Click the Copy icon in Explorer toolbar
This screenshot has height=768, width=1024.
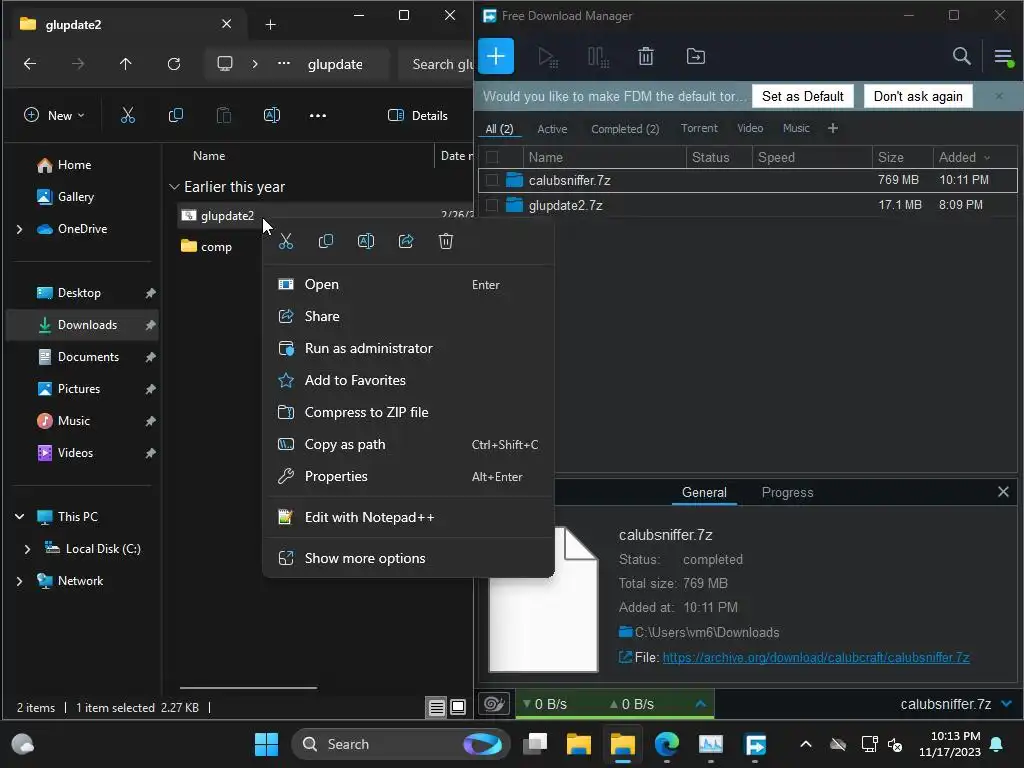click(x=176, y=116)
